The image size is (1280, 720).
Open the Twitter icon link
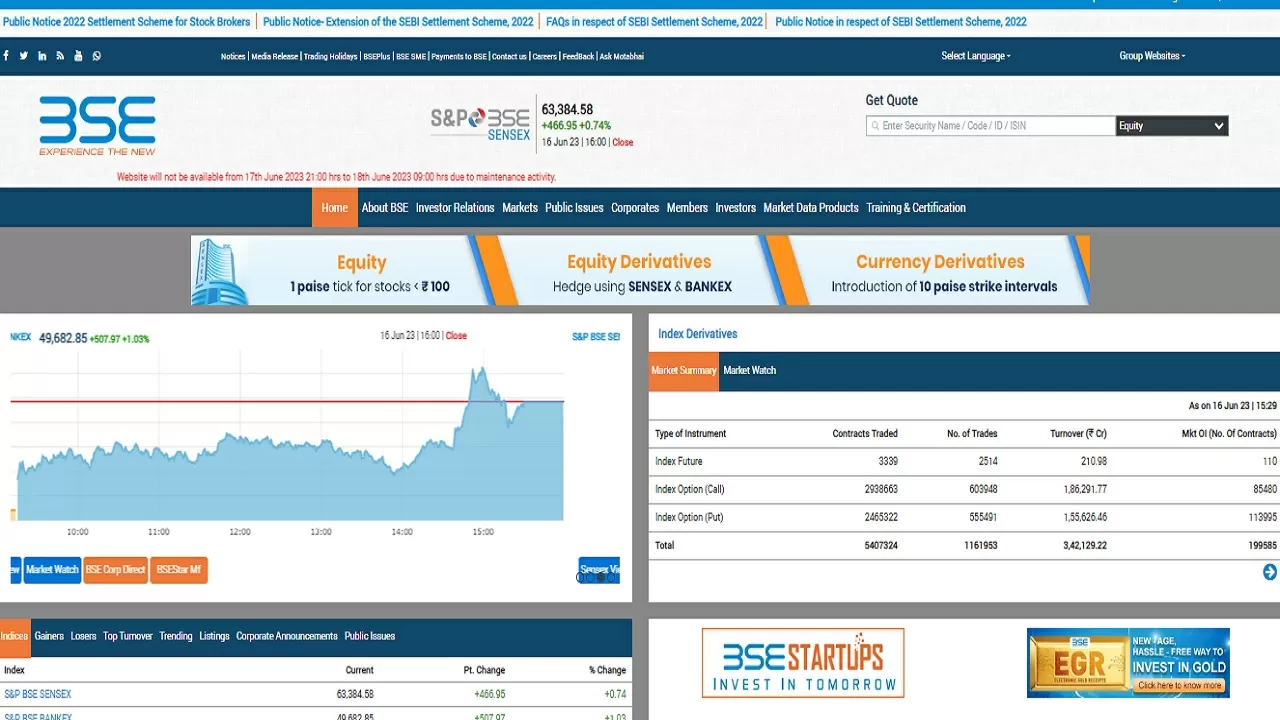pos(24,56)
